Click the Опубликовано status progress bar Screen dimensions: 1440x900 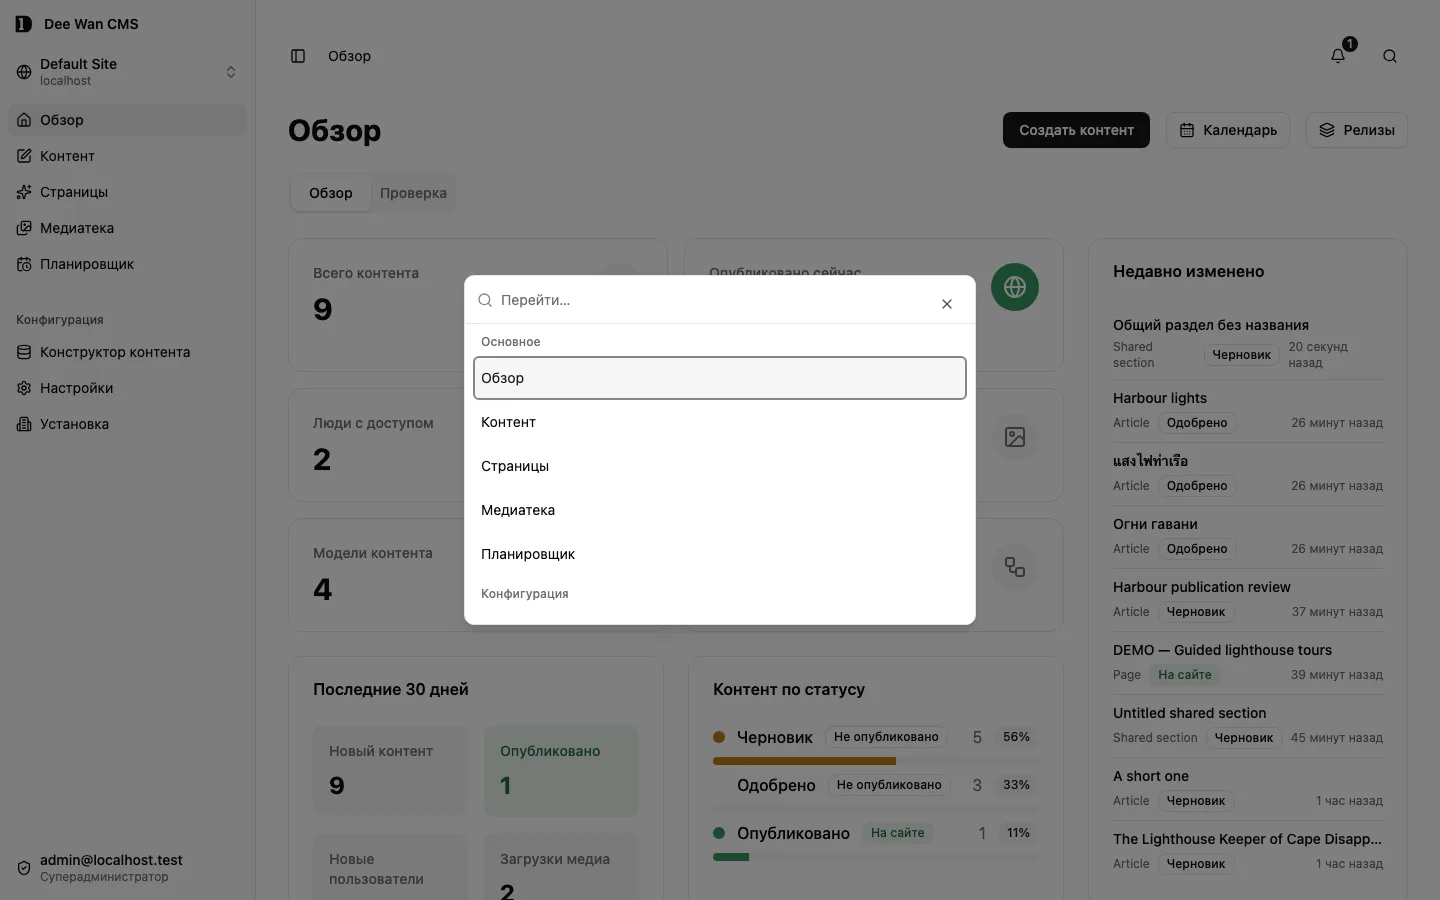tap(876, 857)
